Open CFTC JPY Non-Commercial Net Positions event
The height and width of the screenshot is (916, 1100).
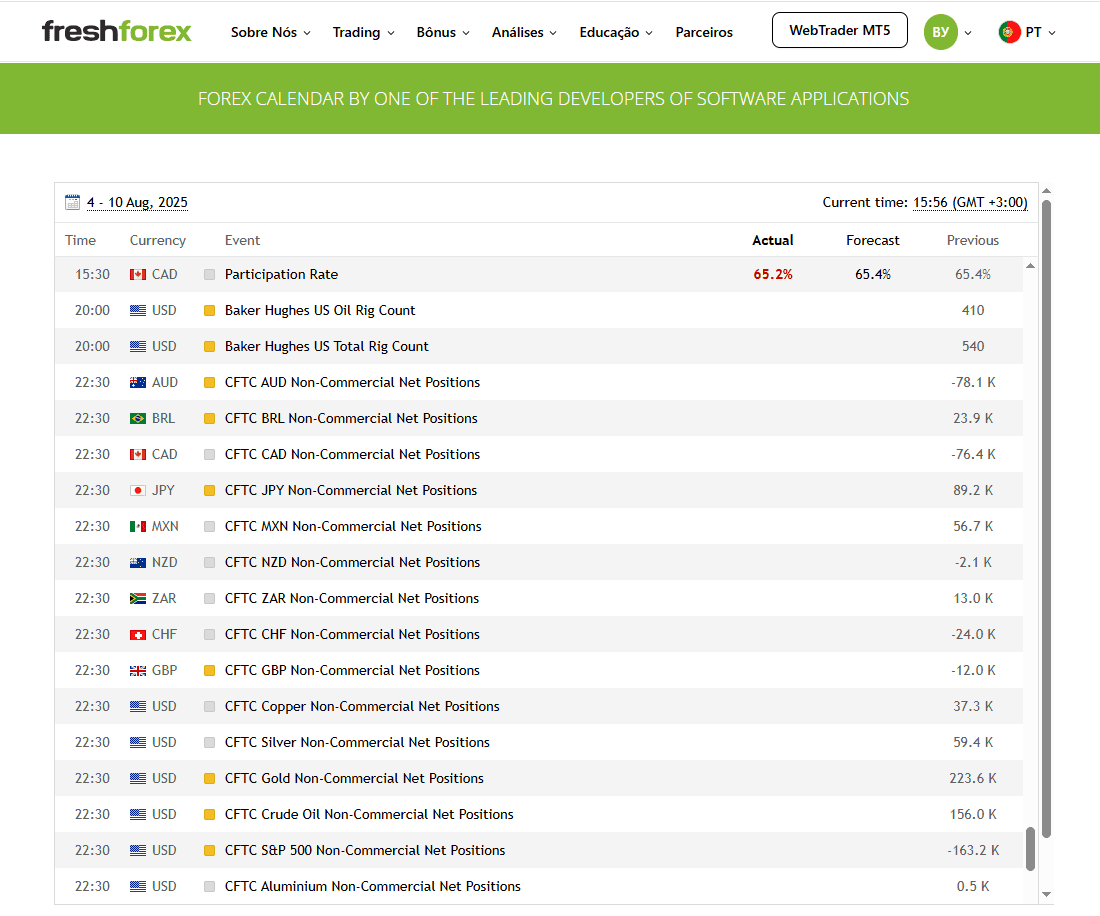point(351,490)
